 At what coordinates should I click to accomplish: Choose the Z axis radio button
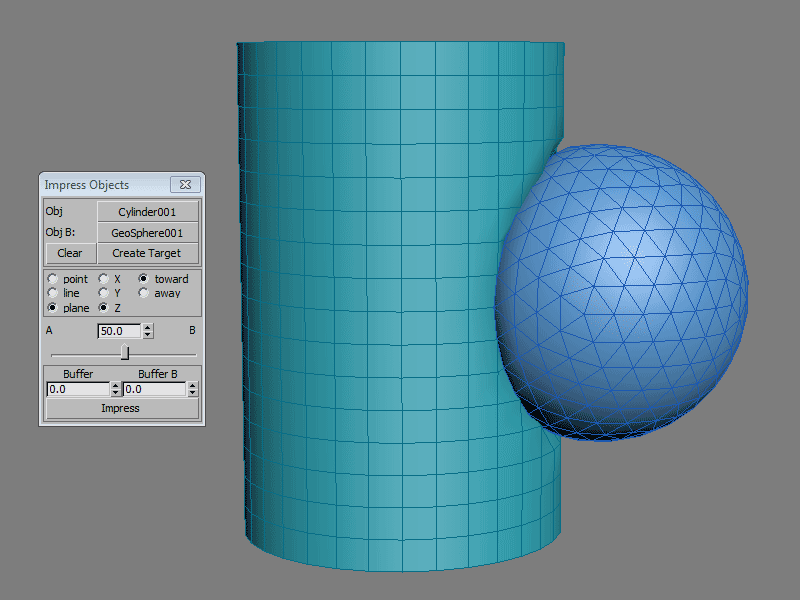[103, 308]
